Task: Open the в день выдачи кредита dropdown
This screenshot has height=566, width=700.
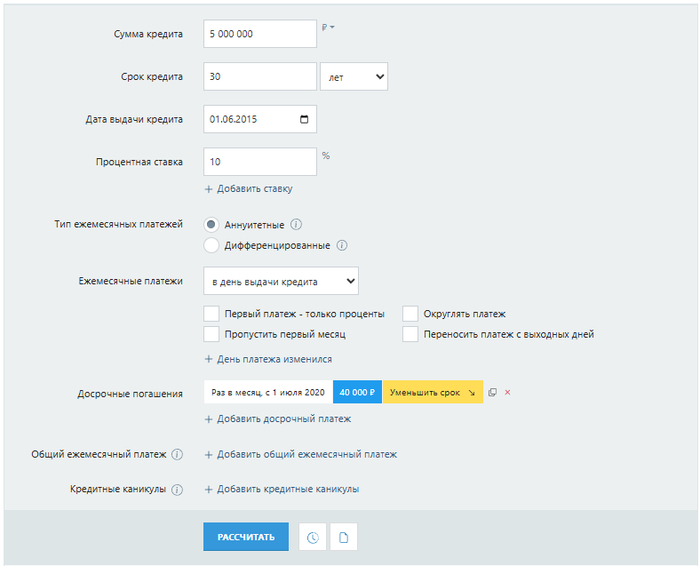Action: pos(281,281)
